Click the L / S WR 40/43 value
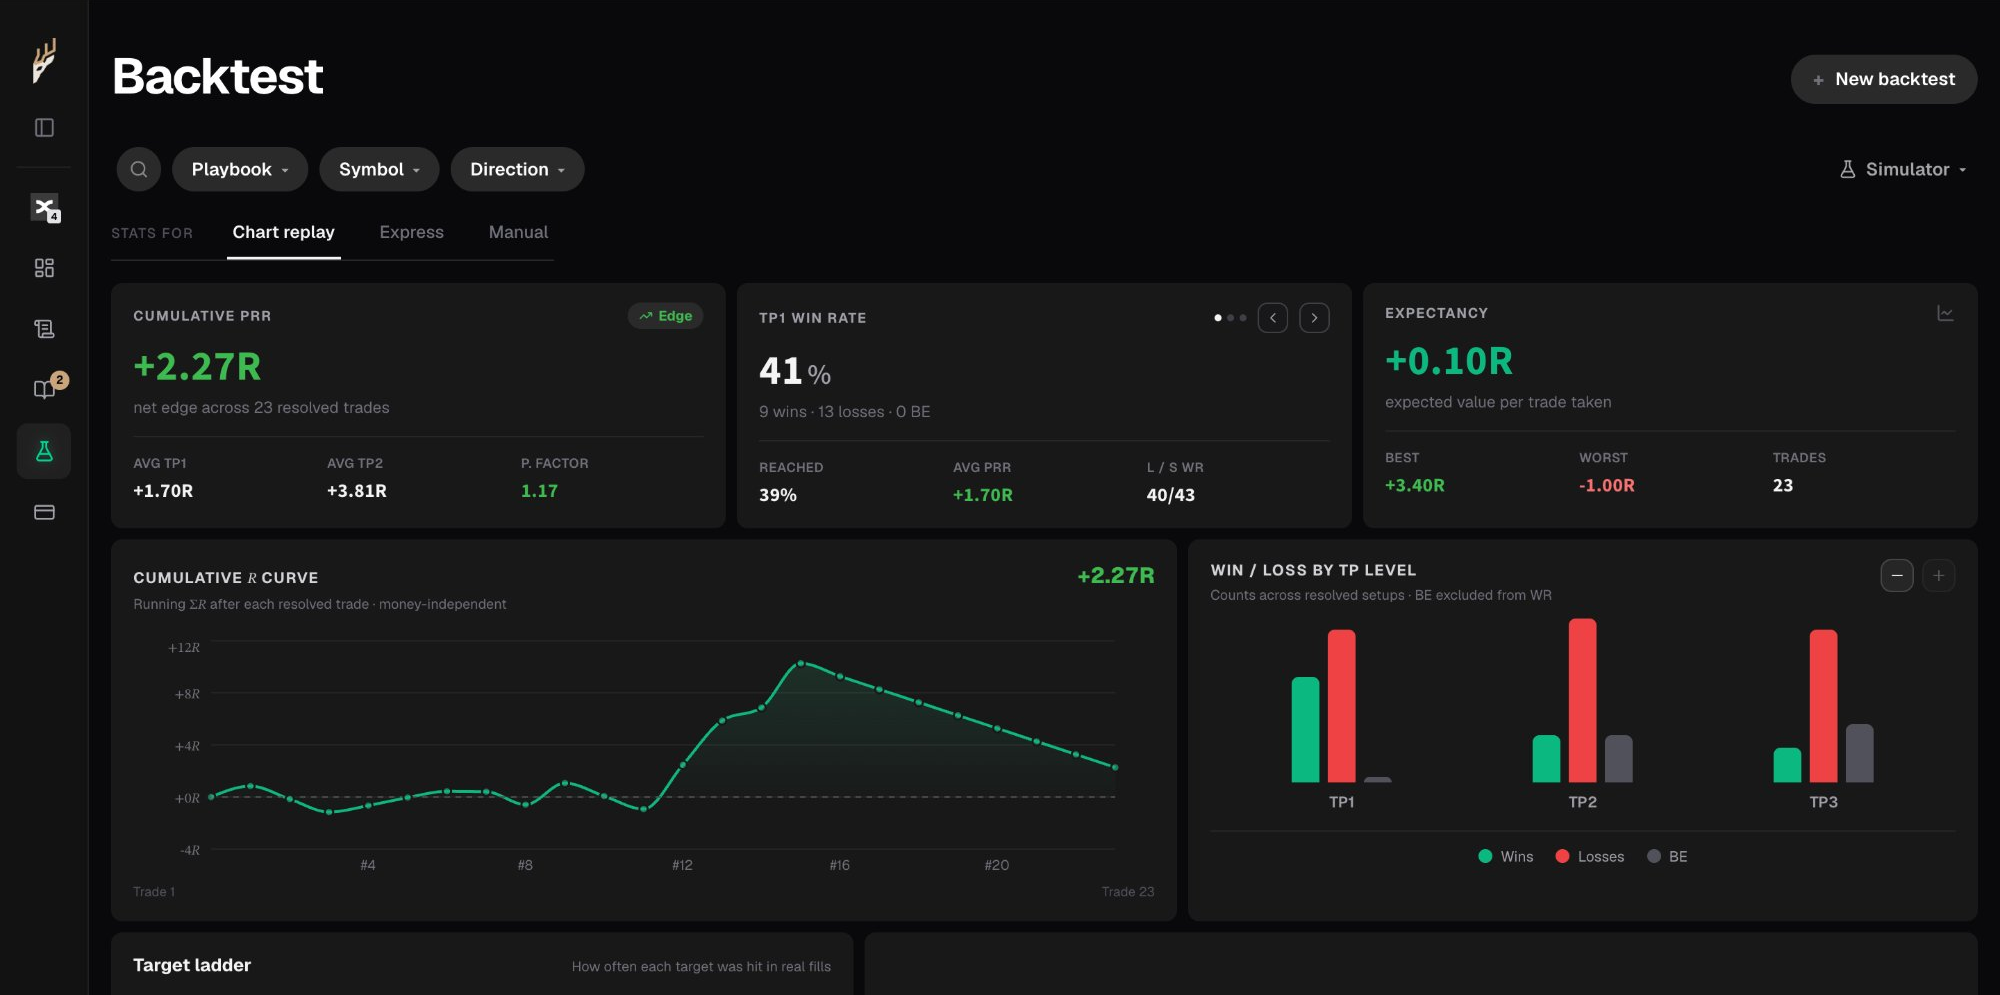Screen dimensions: 2000x995 click(x=1170, y=495)
